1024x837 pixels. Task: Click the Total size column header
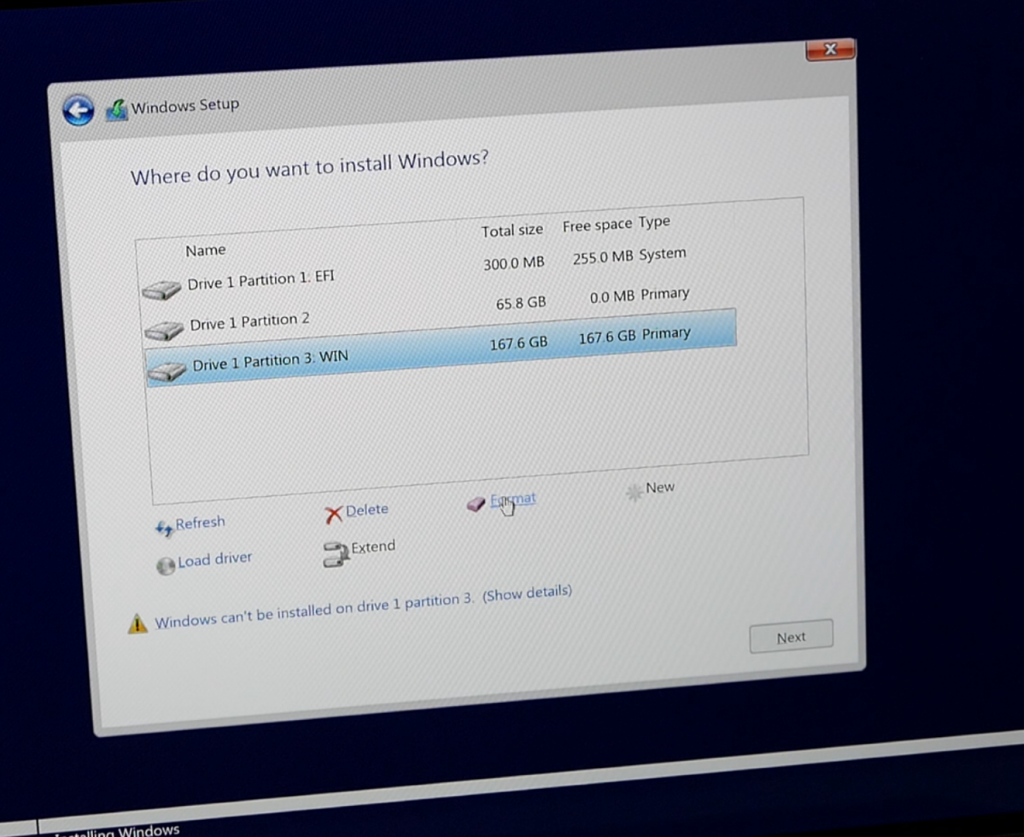tap(512, 230)
